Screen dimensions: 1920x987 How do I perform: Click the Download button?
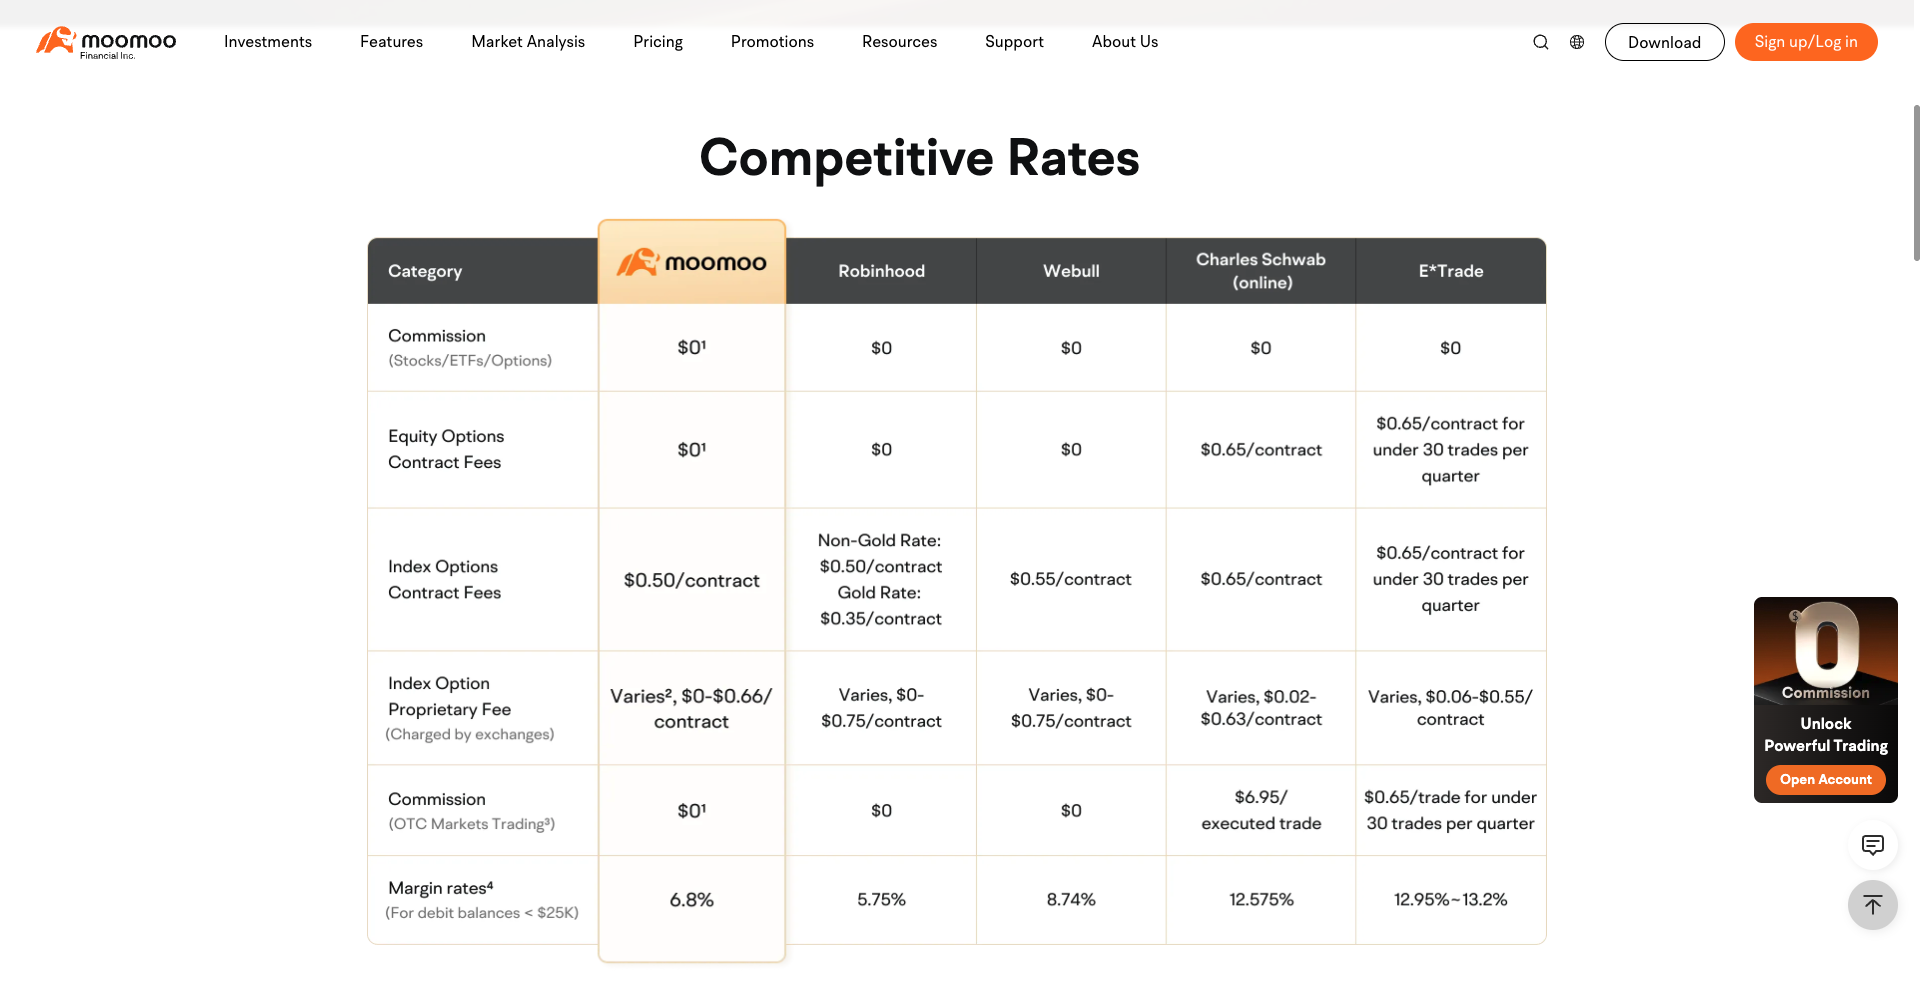(1664, 42)
